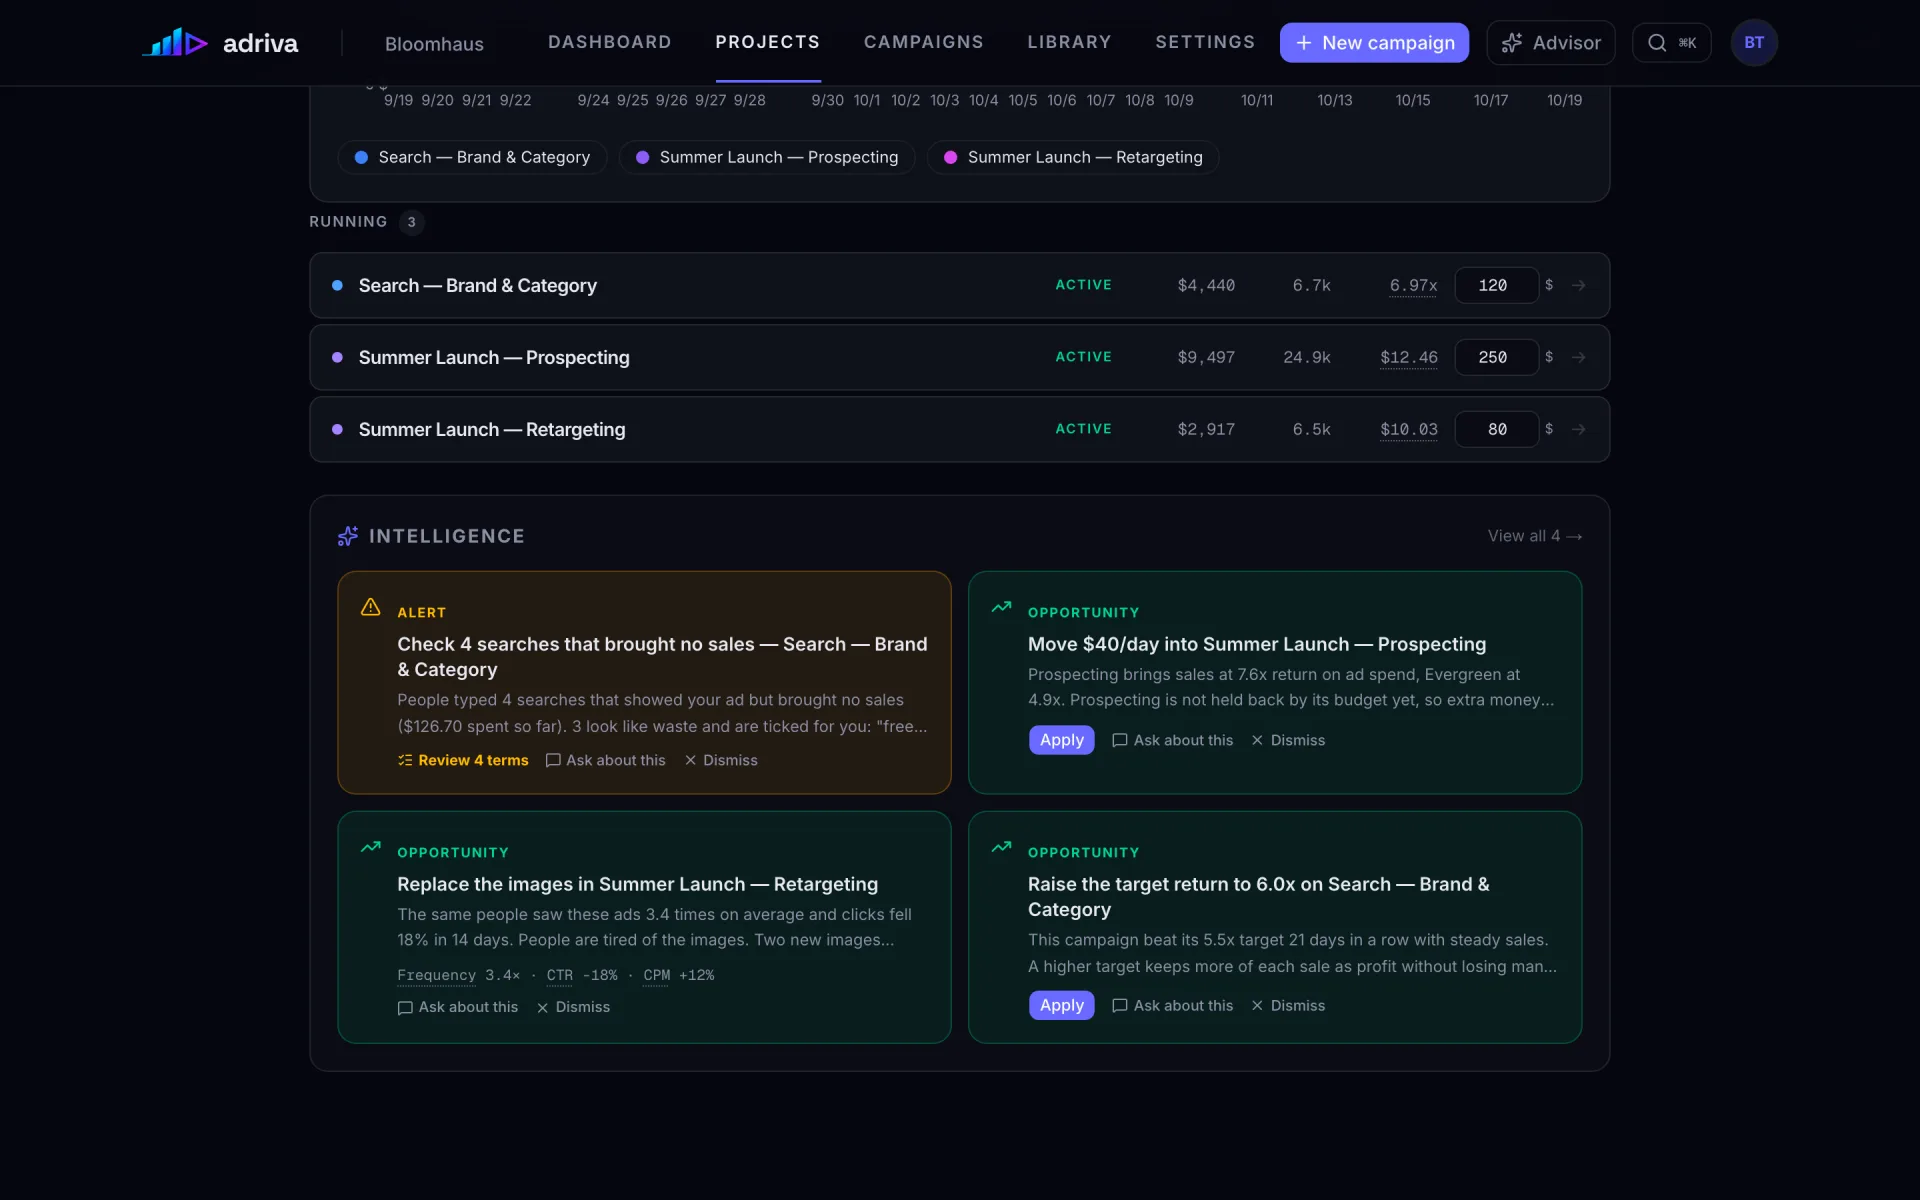This screenshot has height=1200, width=1920.
Task: Click the $12.46 metric value
Action: [x=1408, y=358]
